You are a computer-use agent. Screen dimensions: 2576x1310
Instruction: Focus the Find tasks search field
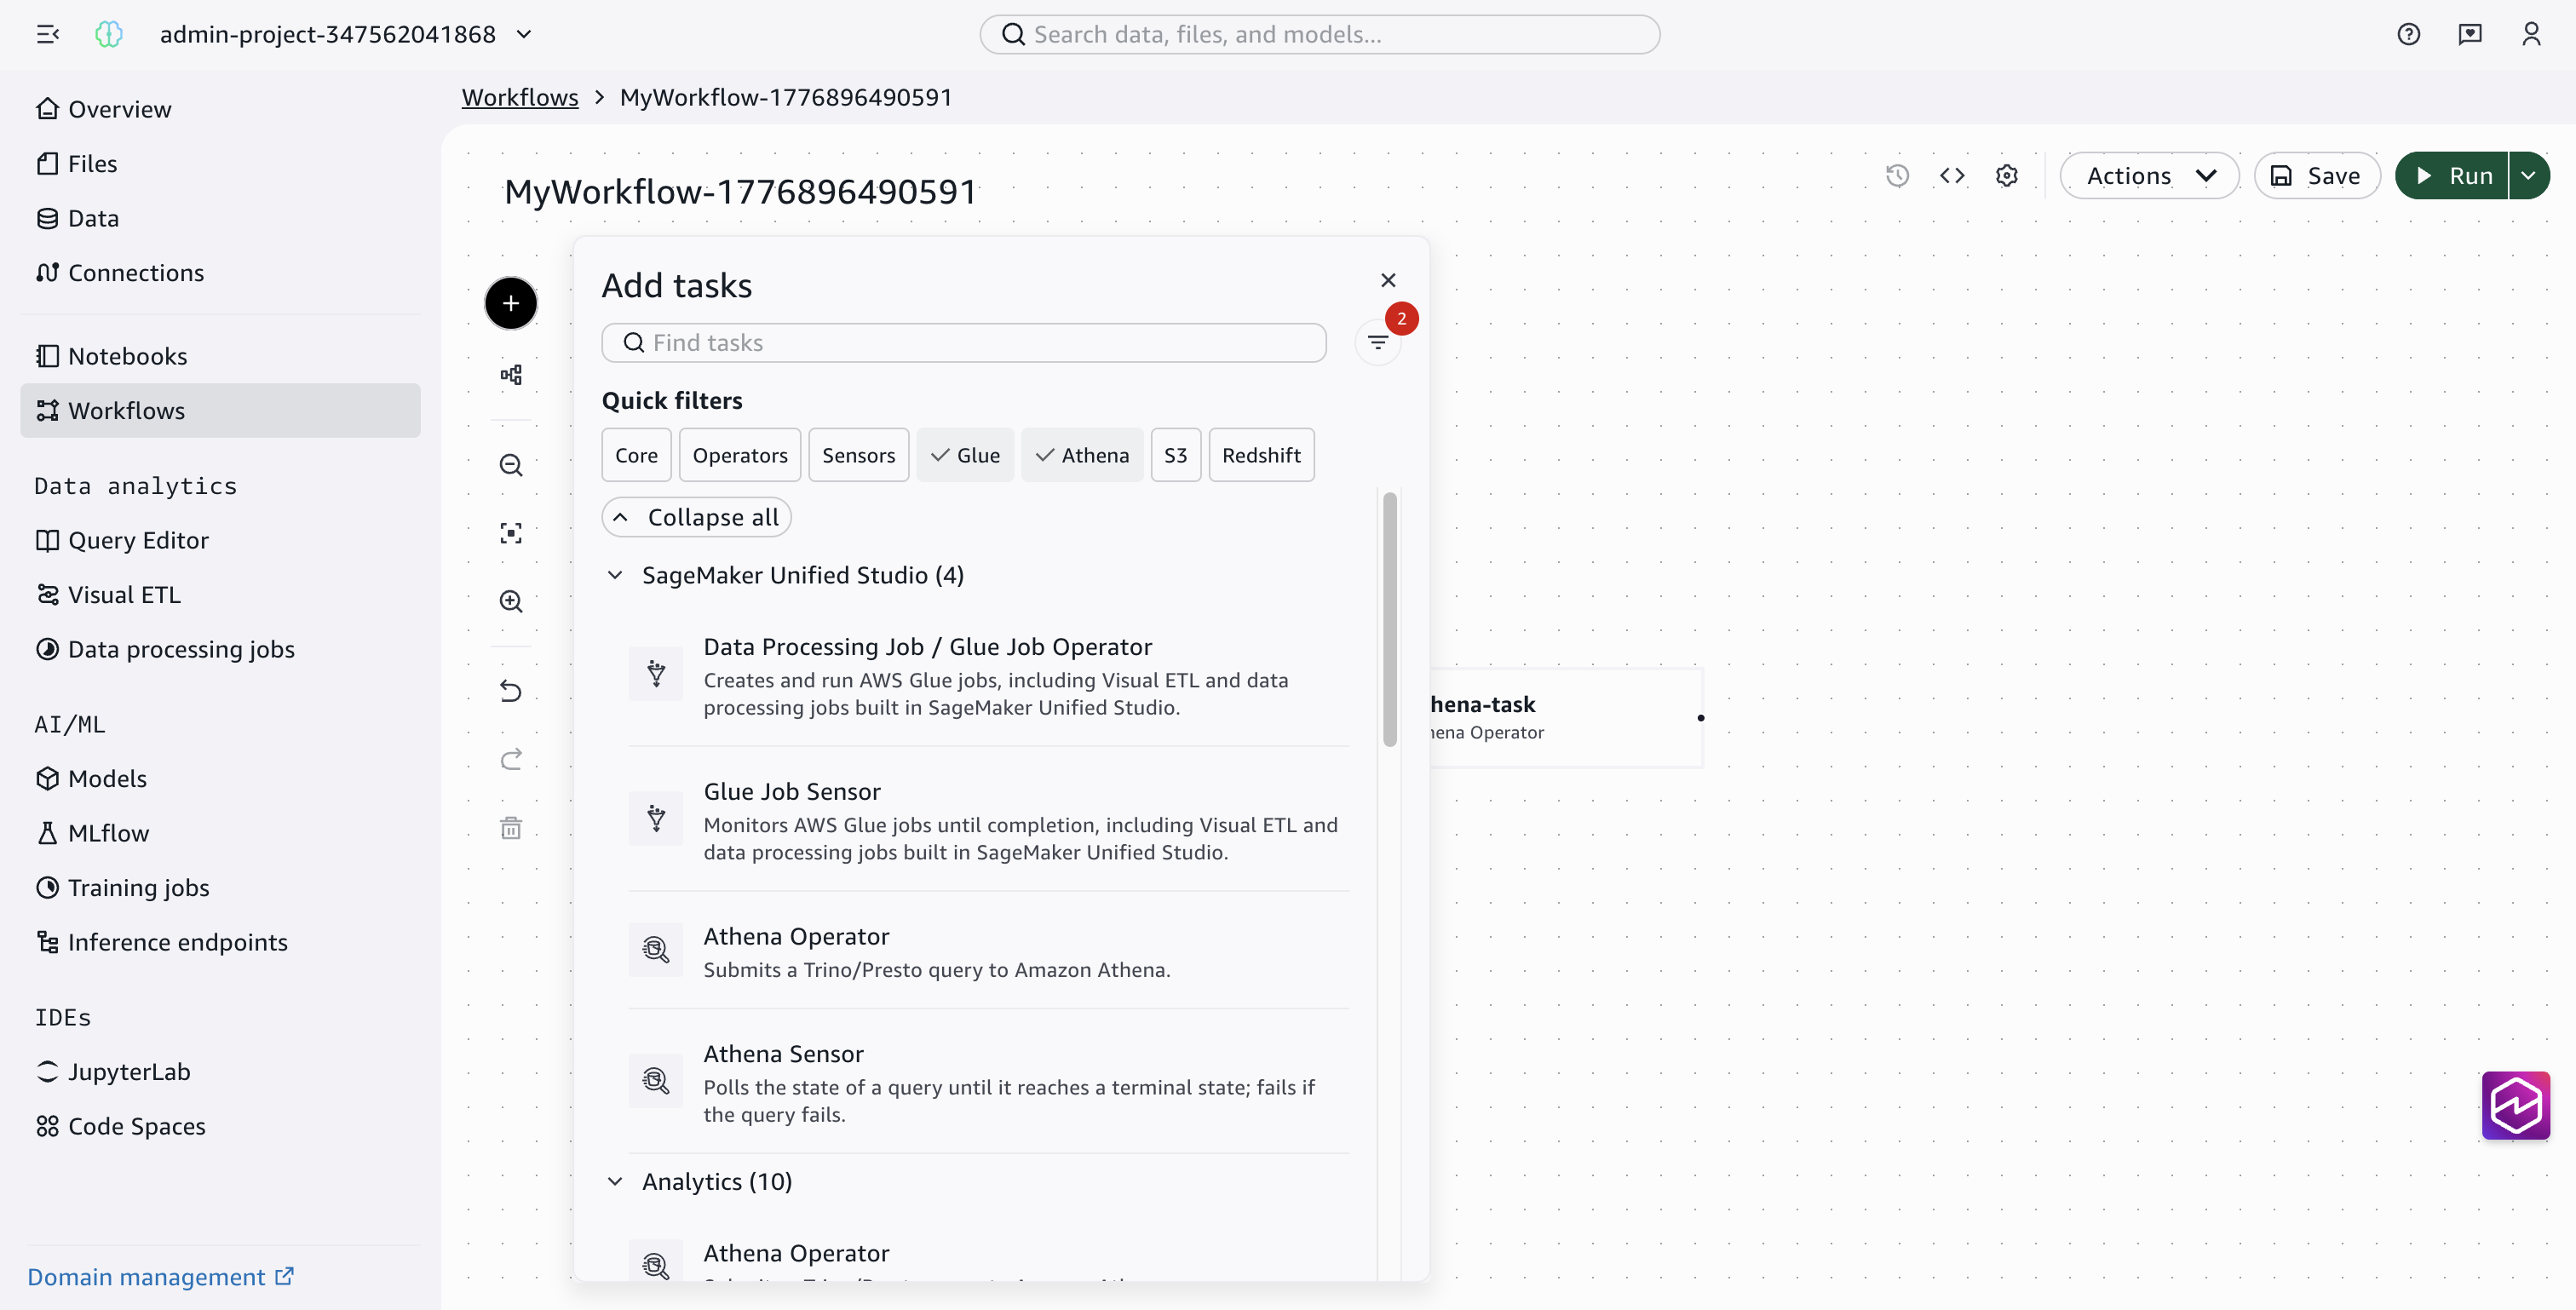point(964,343)
